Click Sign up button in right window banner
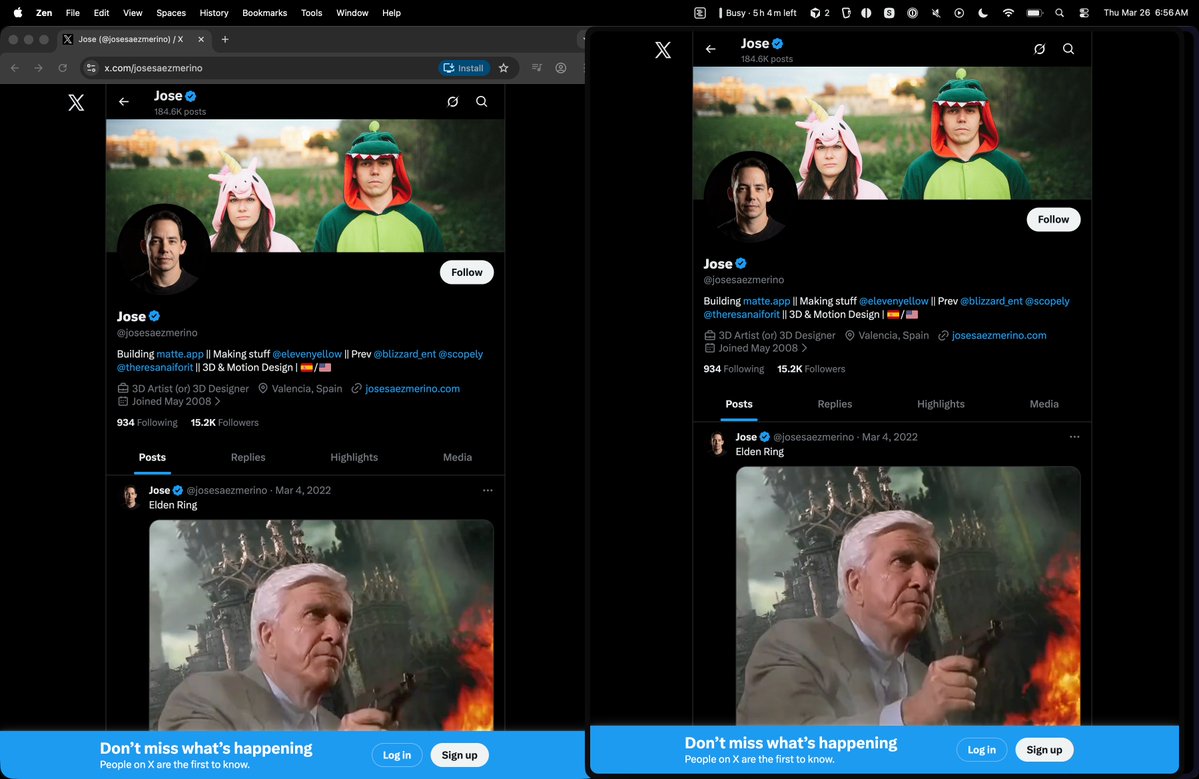 click(x=1044, y=750)
